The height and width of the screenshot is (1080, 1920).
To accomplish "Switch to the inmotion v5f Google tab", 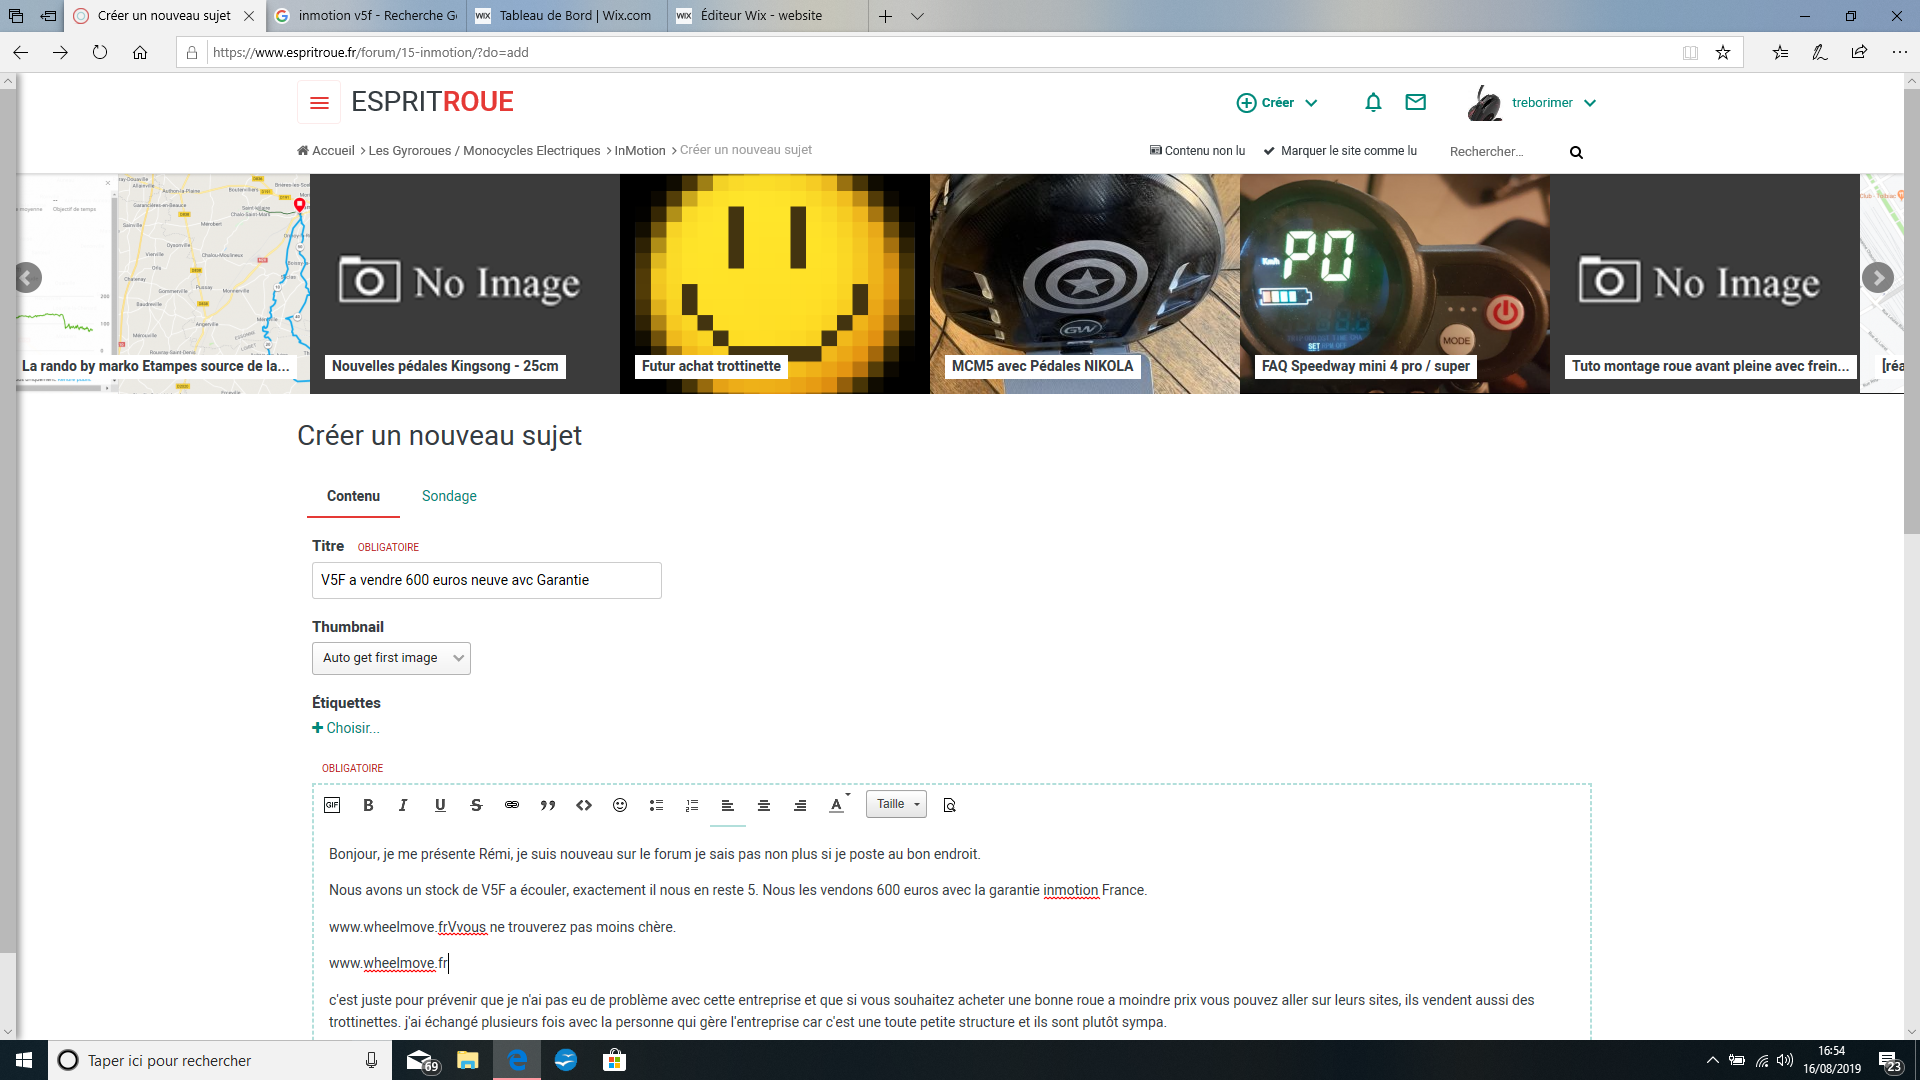I will coord(366,16).
